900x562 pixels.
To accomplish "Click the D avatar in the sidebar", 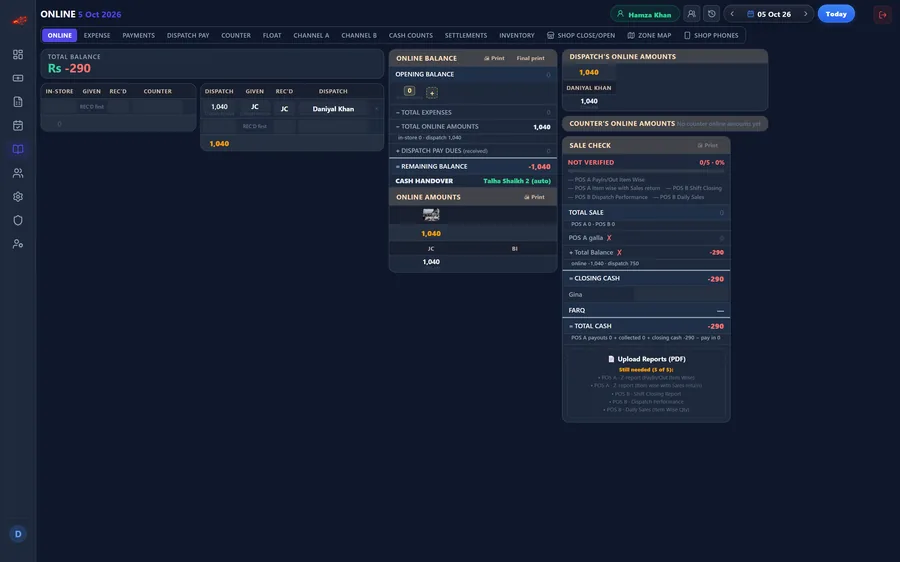I will click(18, 534).
